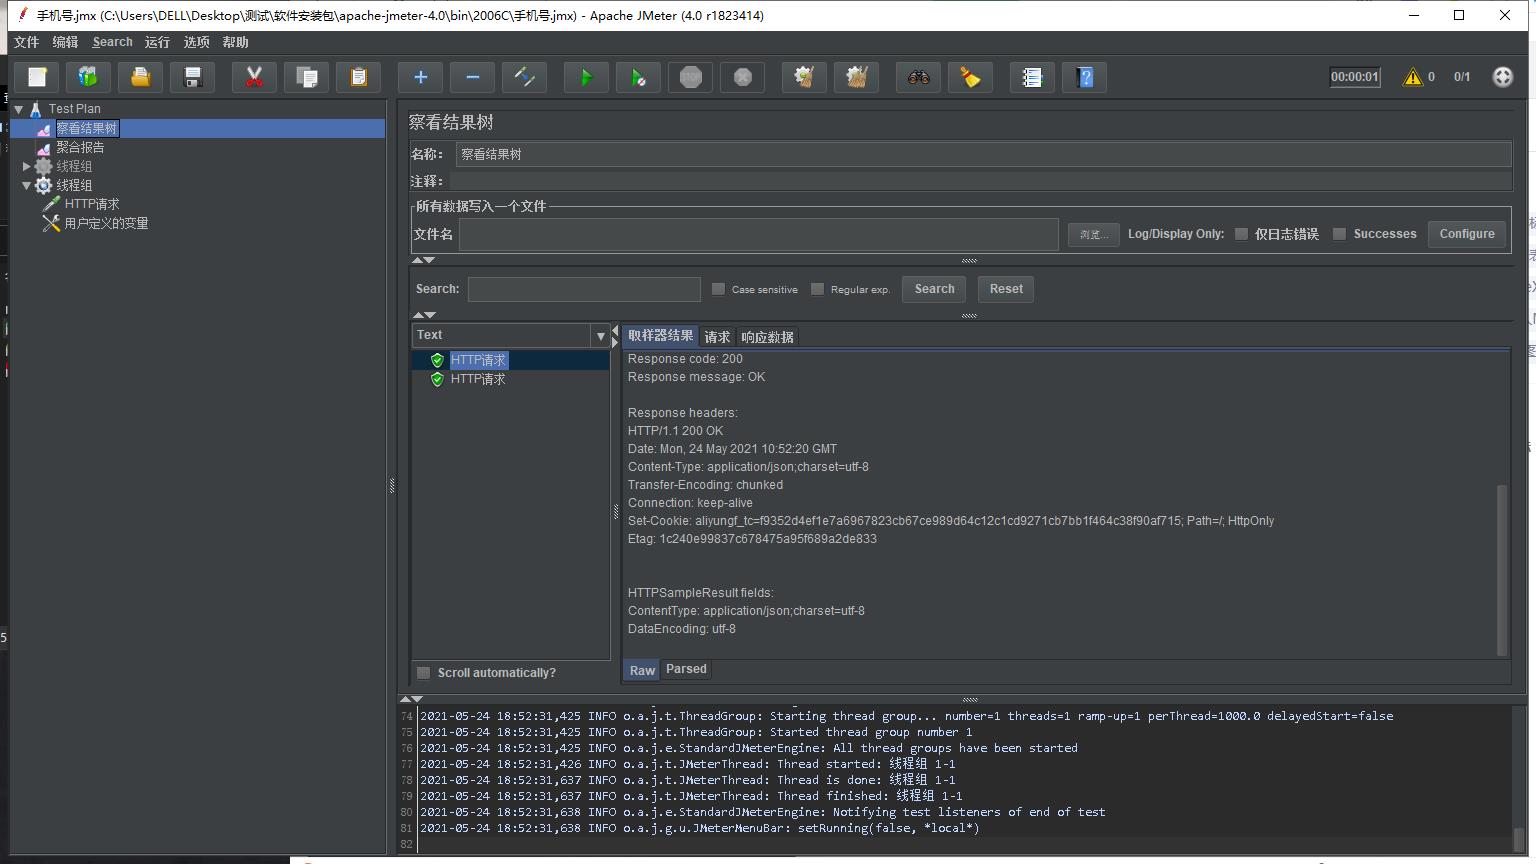This screenshot has width=1536, height=864.
Task: Open the Search menu
Action: (x=112, y=42)
